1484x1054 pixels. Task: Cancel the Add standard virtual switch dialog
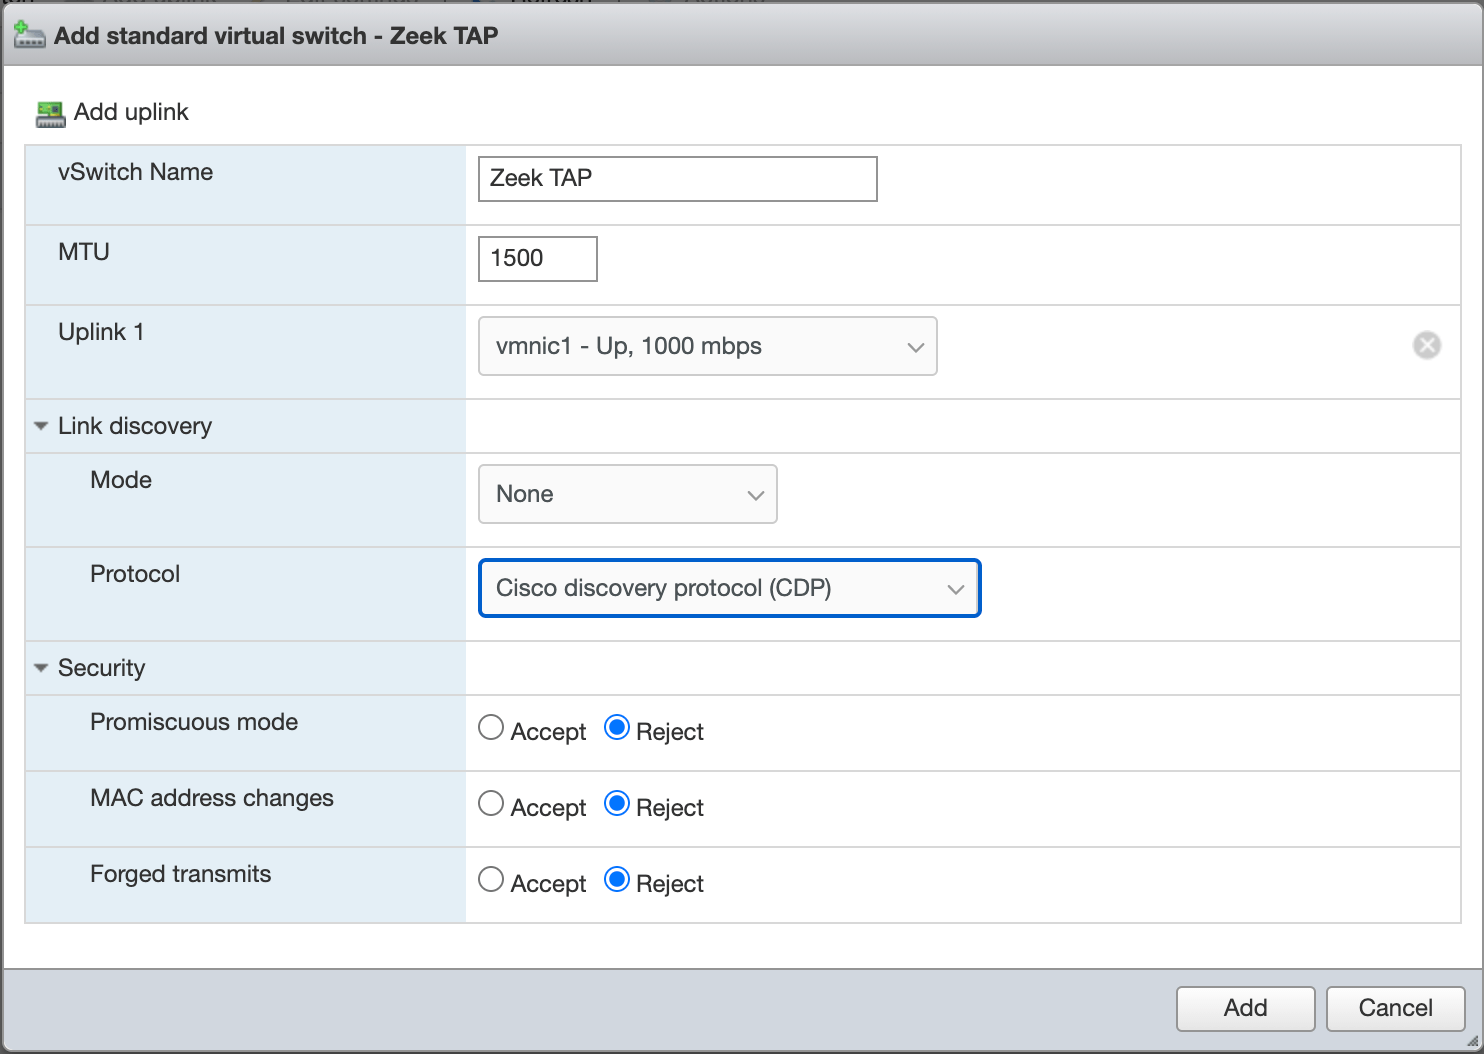pos(1395,1008)
